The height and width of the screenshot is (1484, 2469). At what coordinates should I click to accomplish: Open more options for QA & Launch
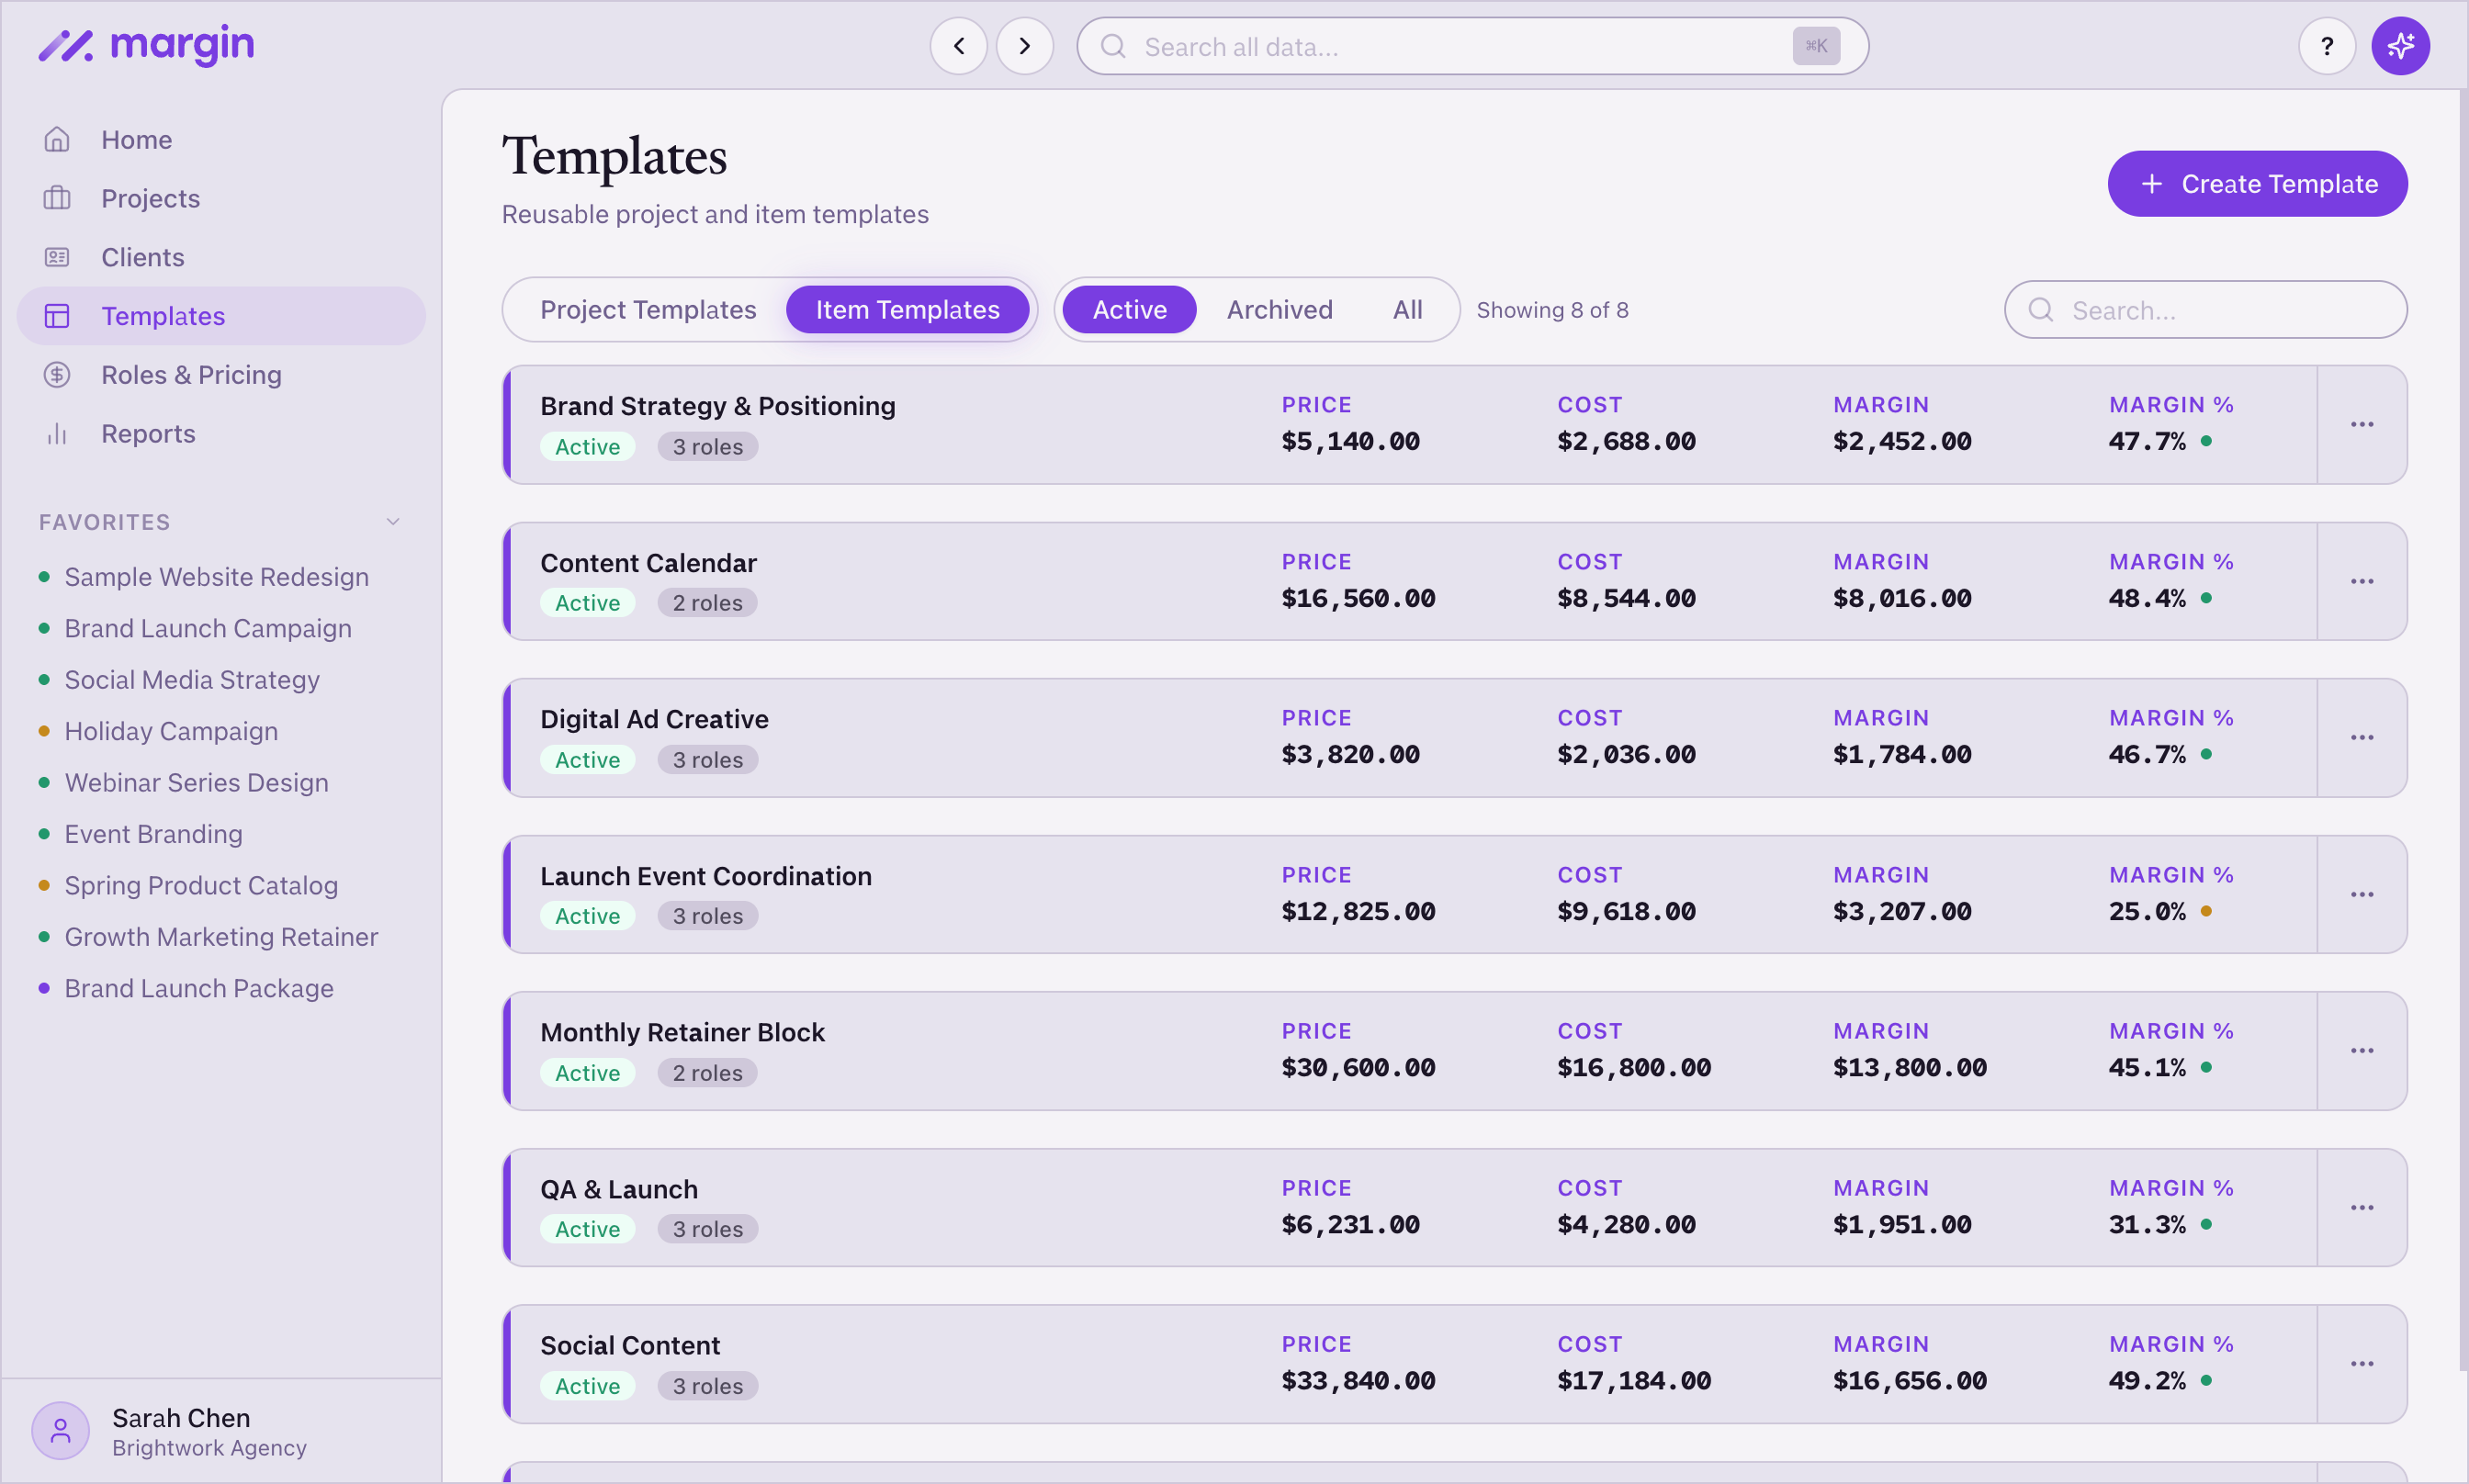point(2361,1207)
